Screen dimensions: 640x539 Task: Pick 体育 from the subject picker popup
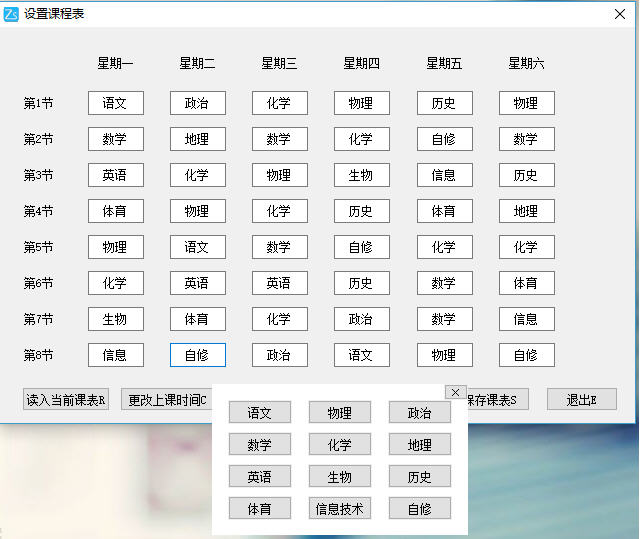click(260, 508)
